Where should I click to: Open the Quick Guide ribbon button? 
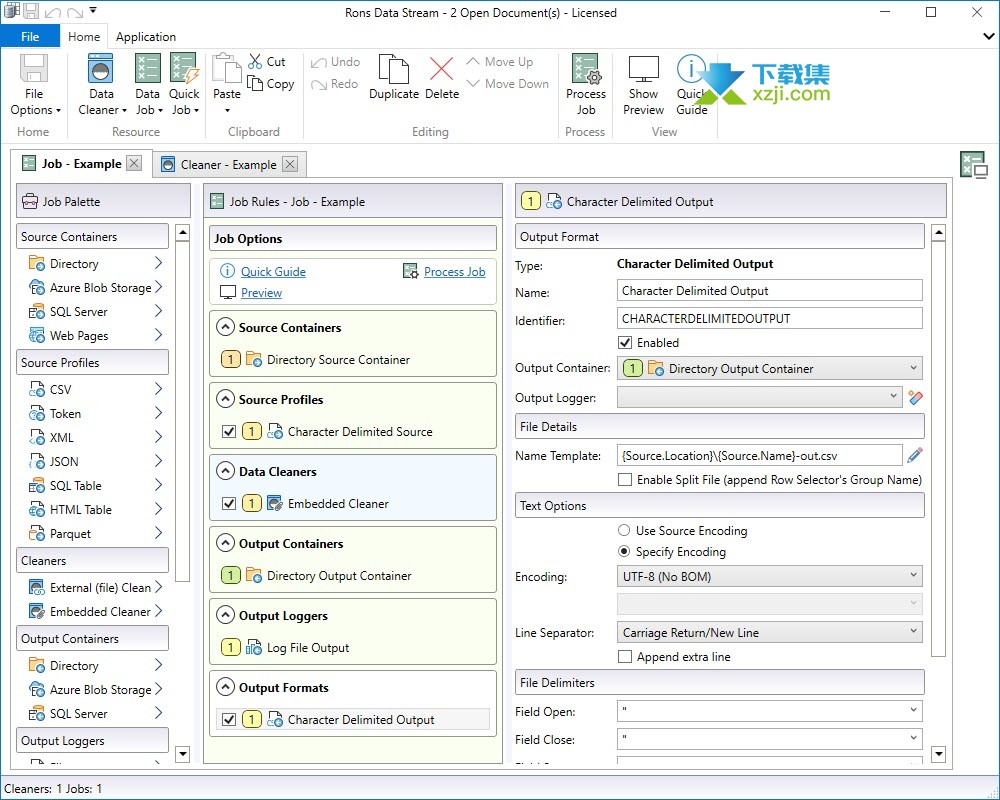pos(692,85)
